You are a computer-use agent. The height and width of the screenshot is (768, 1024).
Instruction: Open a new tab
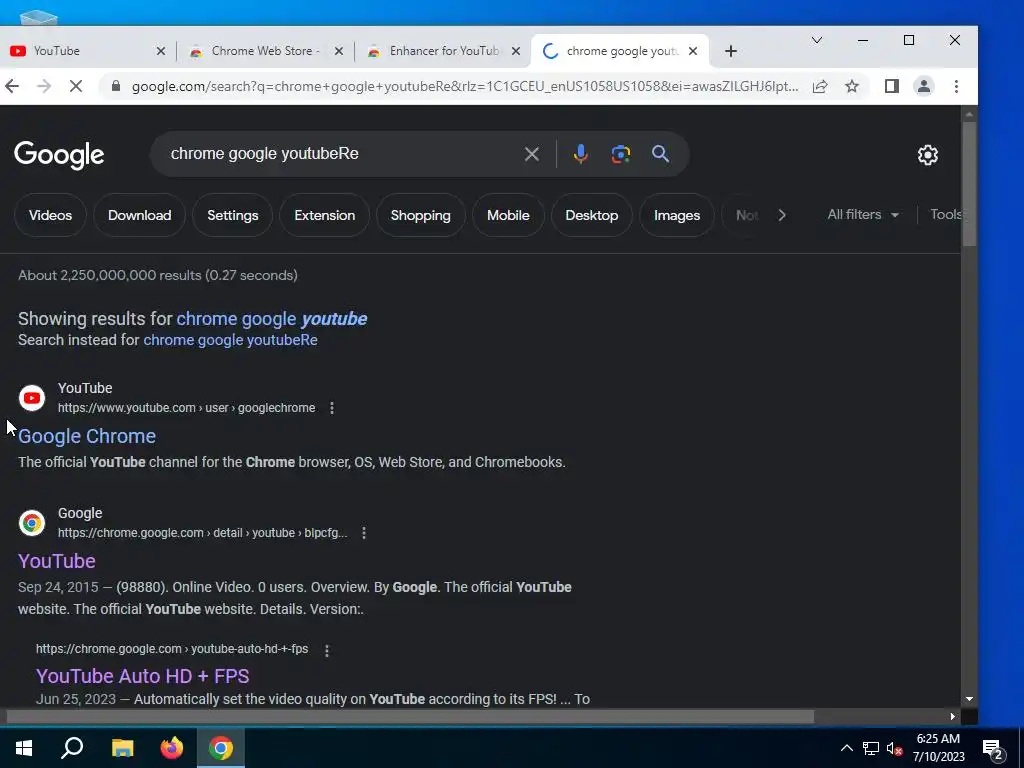(x=731, y=51)
